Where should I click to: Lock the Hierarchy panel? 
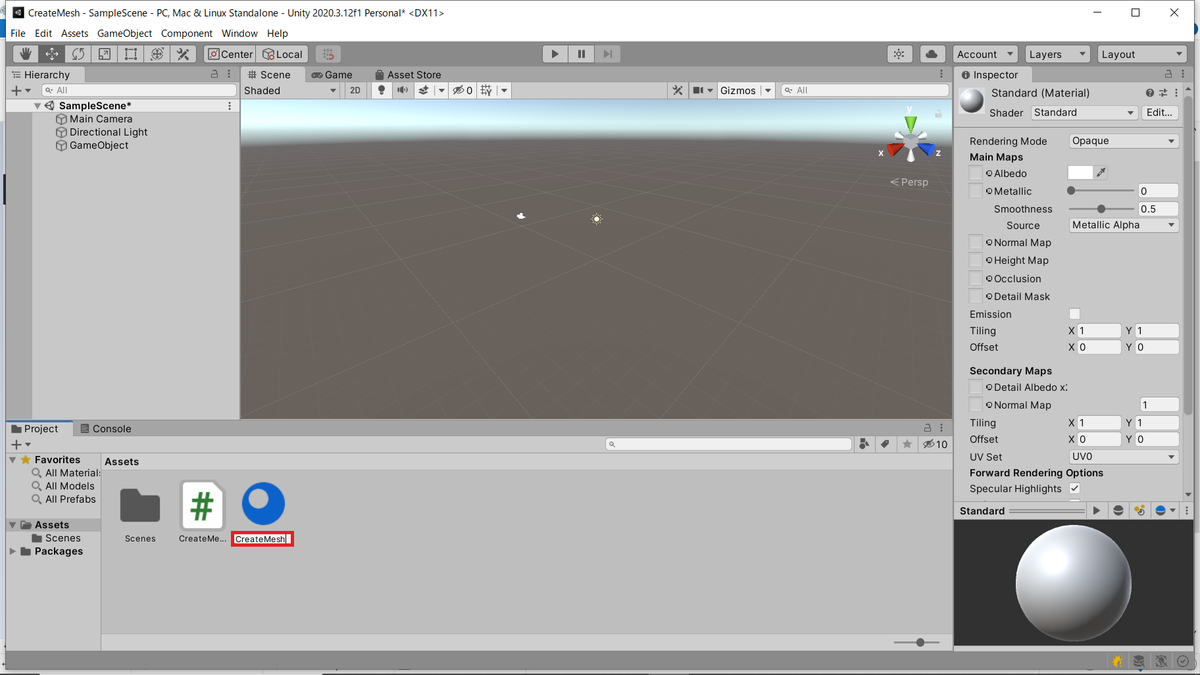point(214,75)
